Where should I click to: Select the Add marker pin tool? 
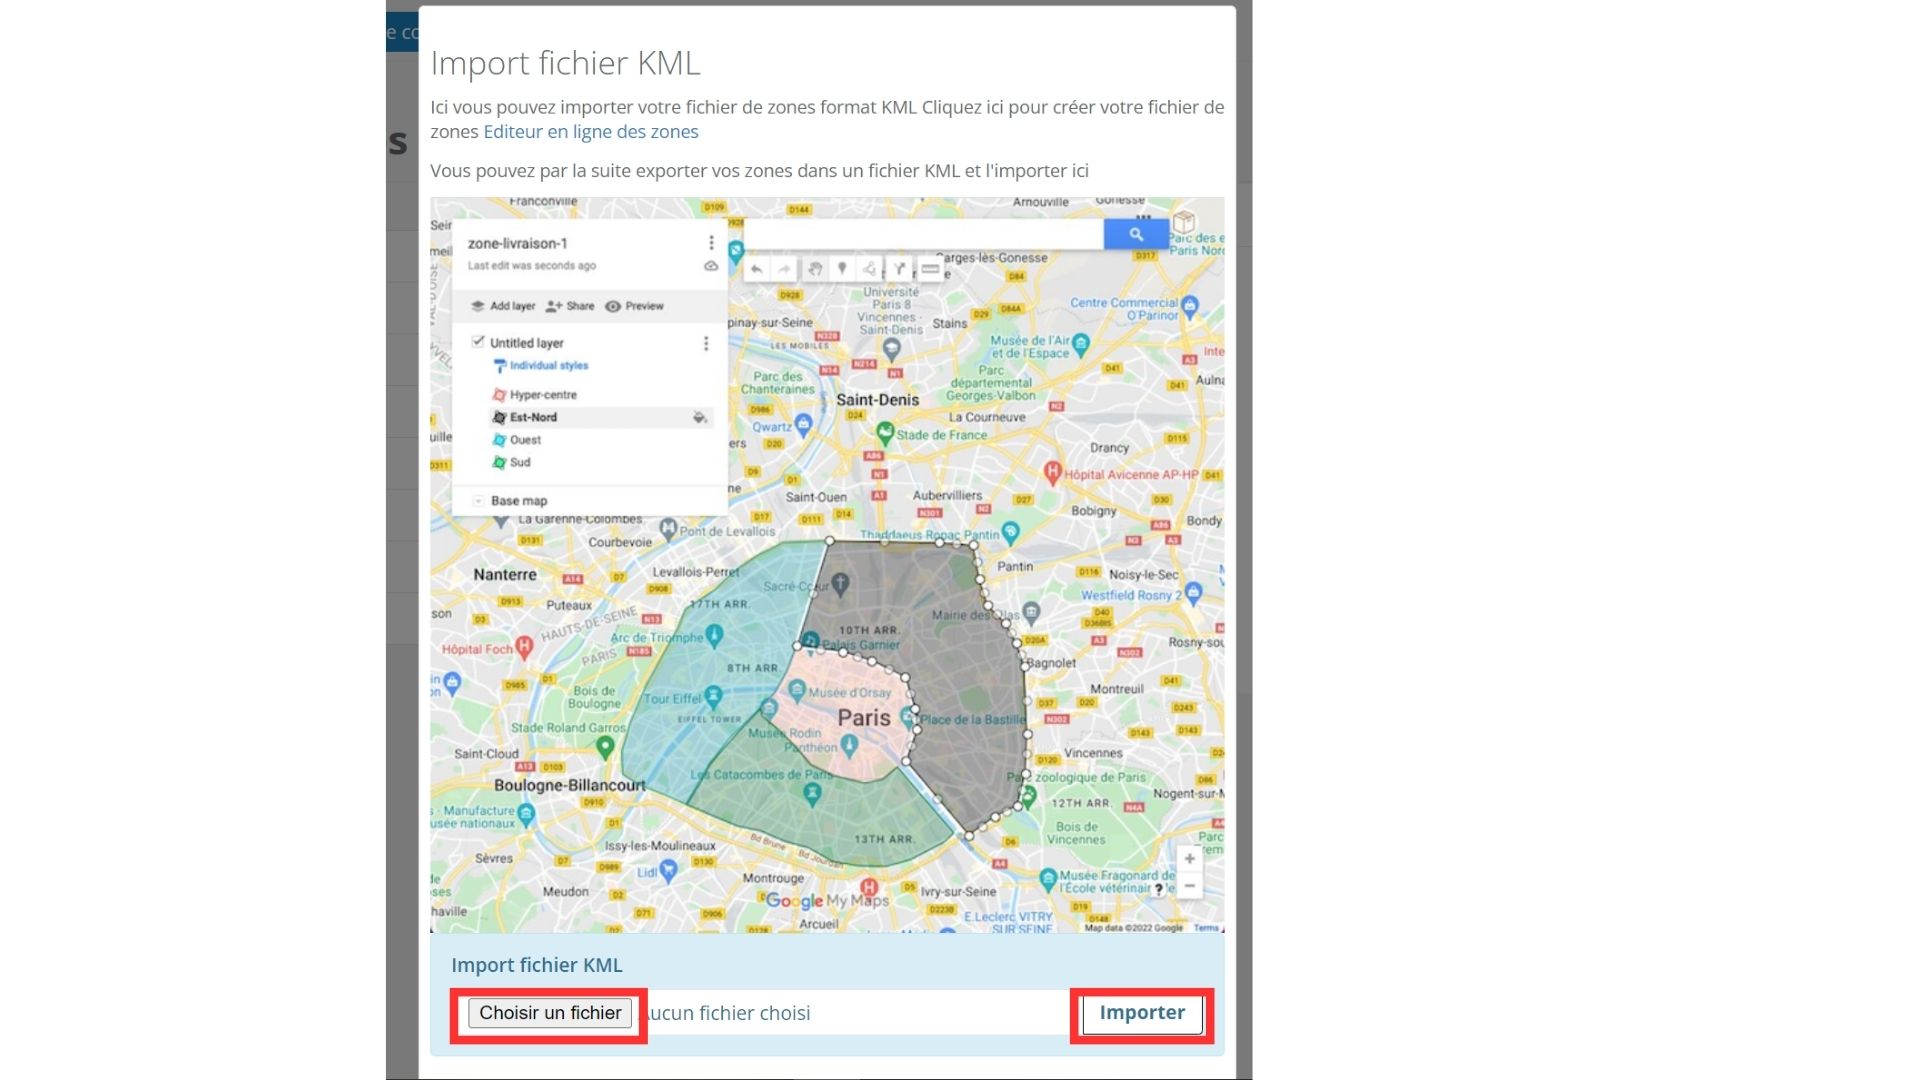click(842, 269)
